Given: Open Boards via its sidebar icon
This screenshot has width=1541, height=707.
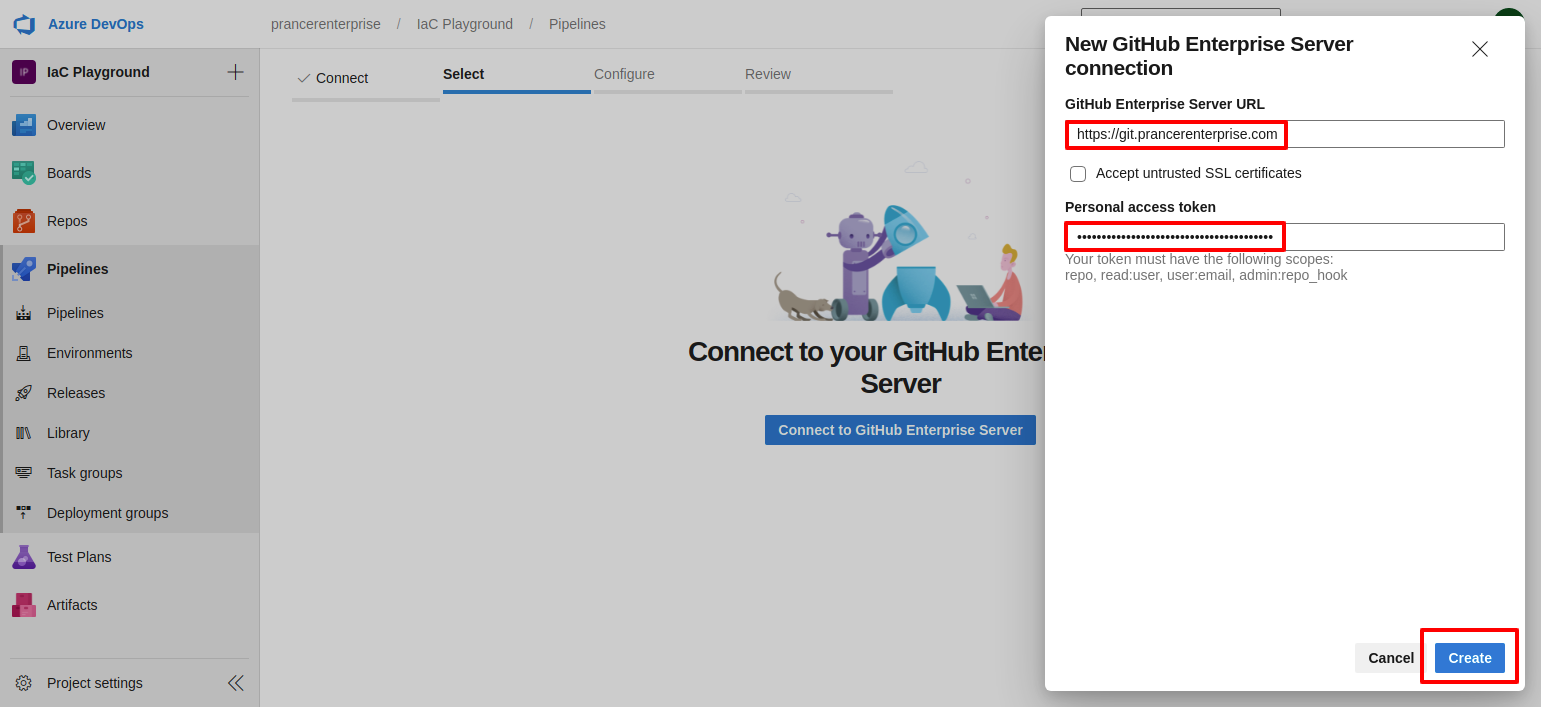Looking at the screenshot, I should click(24, 173).
